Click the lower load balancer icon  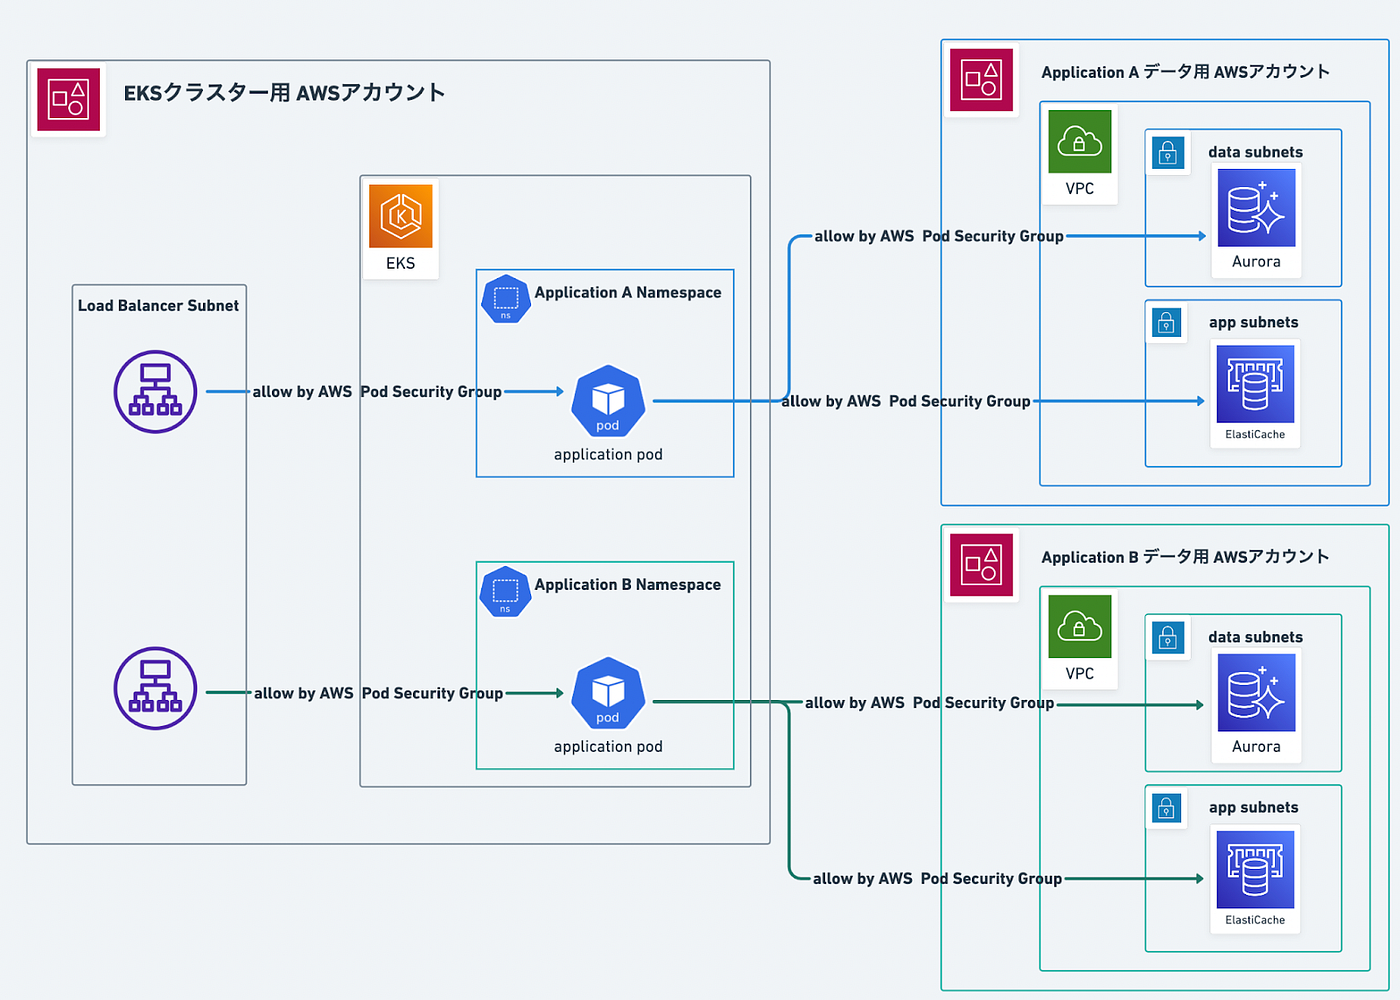[155, 688]
